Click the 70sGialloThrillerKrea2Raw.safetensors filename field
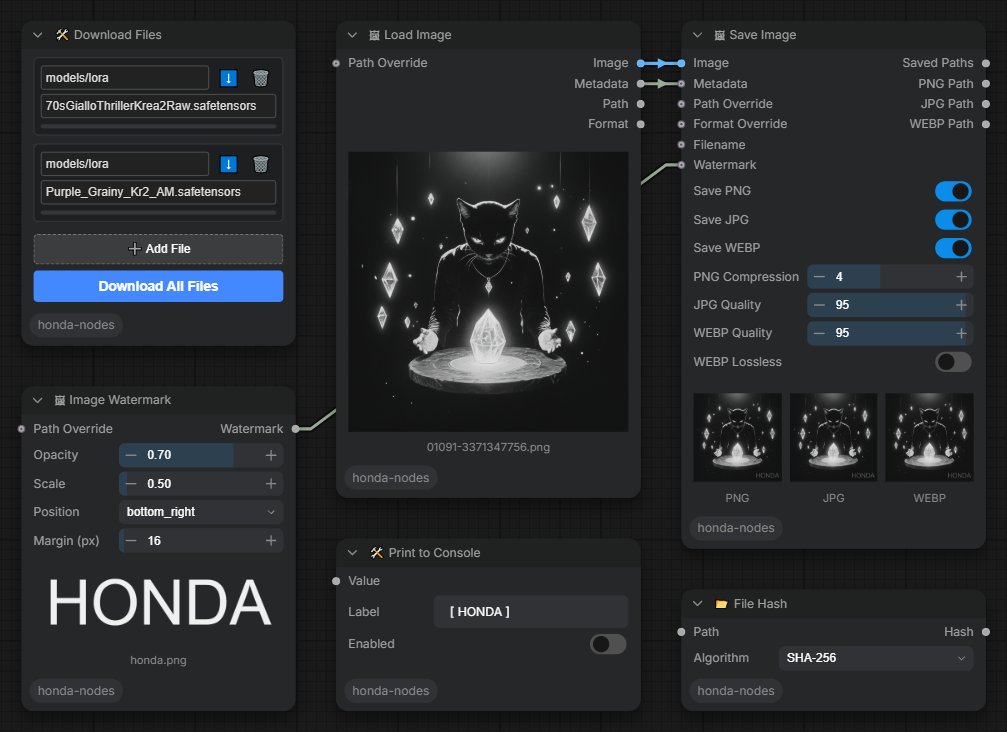The width and height of the screenshot is (1007, 732). (x=158, y=106)
